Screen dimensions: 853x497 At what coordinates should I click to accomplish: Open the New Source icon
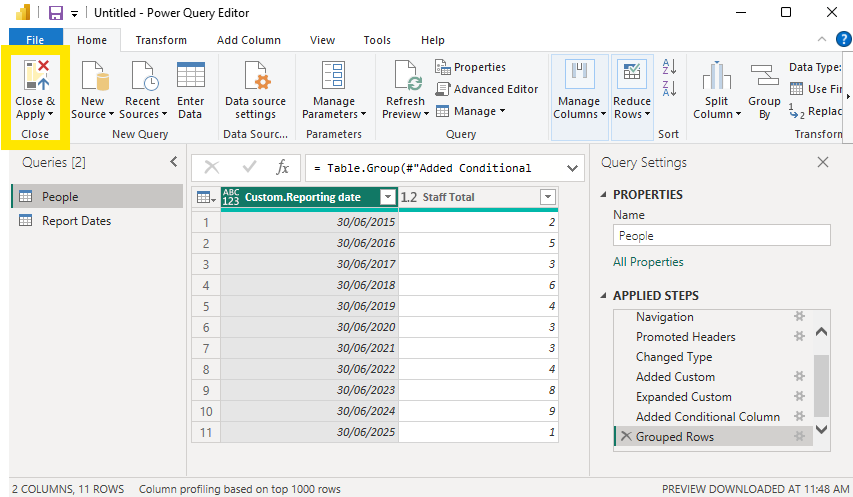(95, 74)
